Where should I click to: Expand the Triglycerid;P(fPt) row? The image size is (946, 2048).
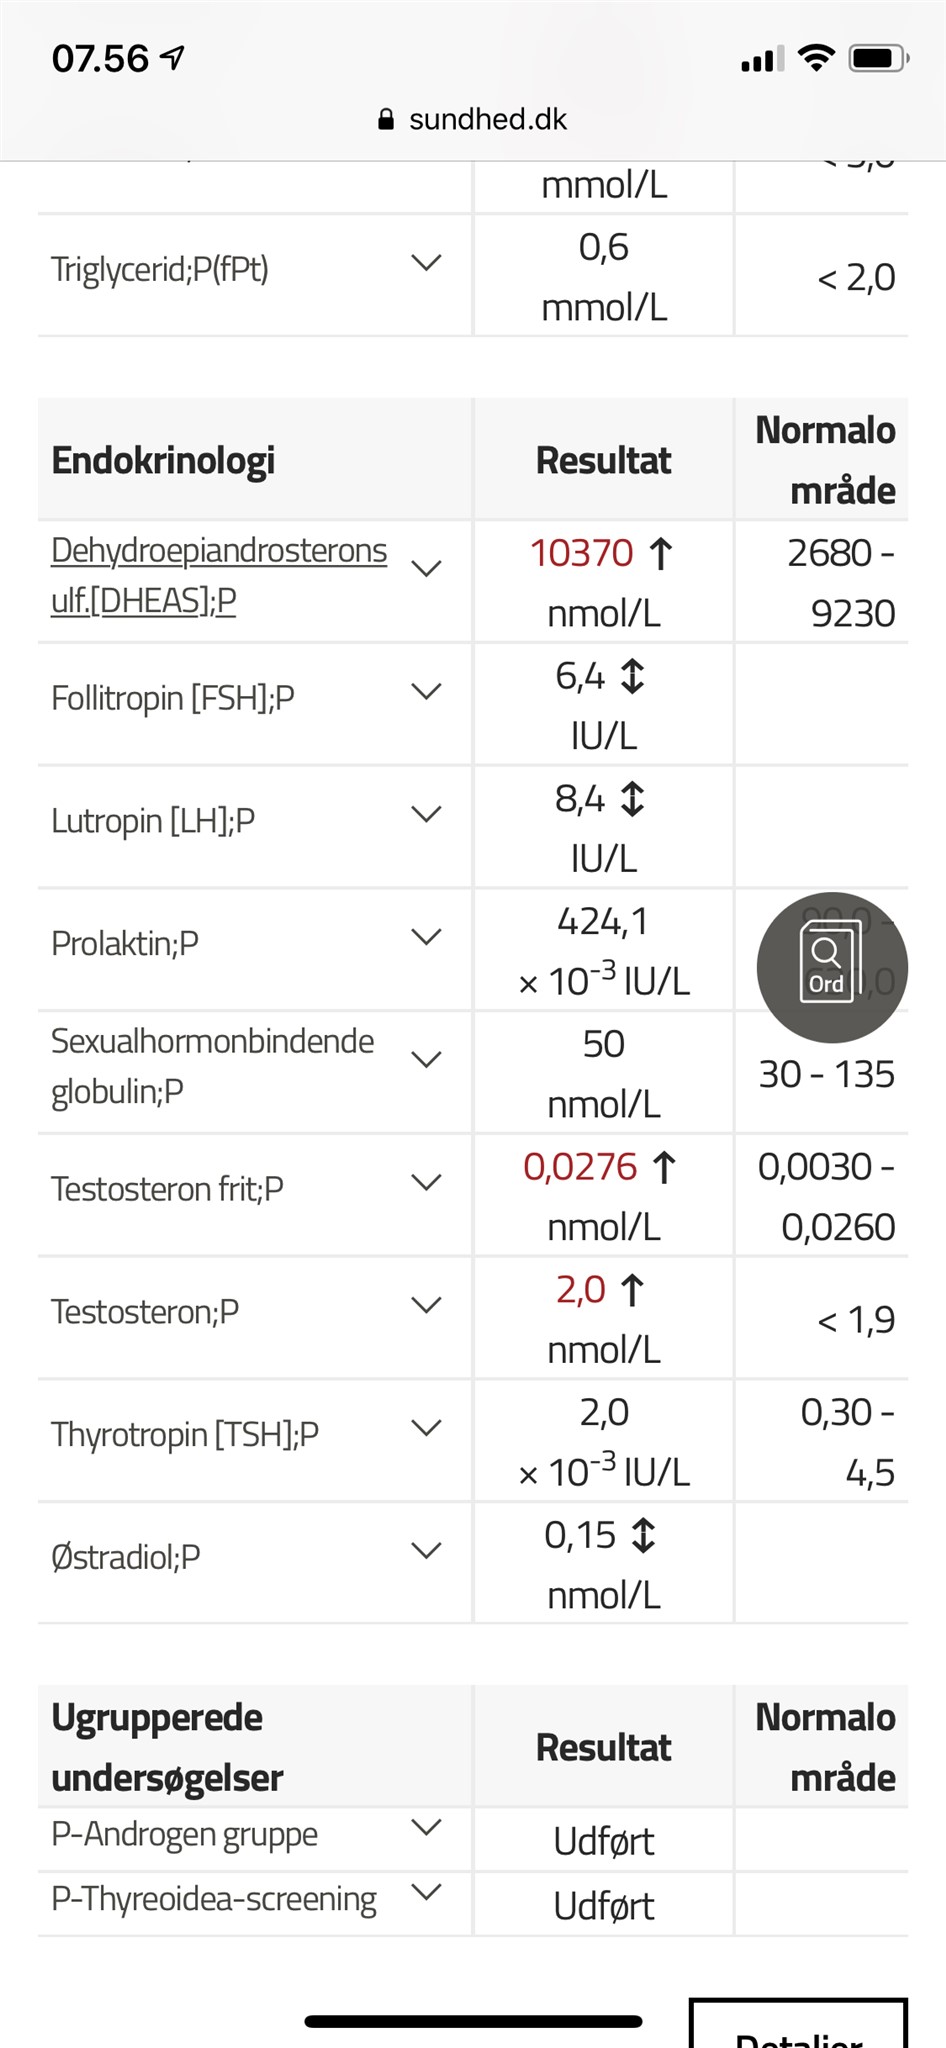[x=427, y=263]
